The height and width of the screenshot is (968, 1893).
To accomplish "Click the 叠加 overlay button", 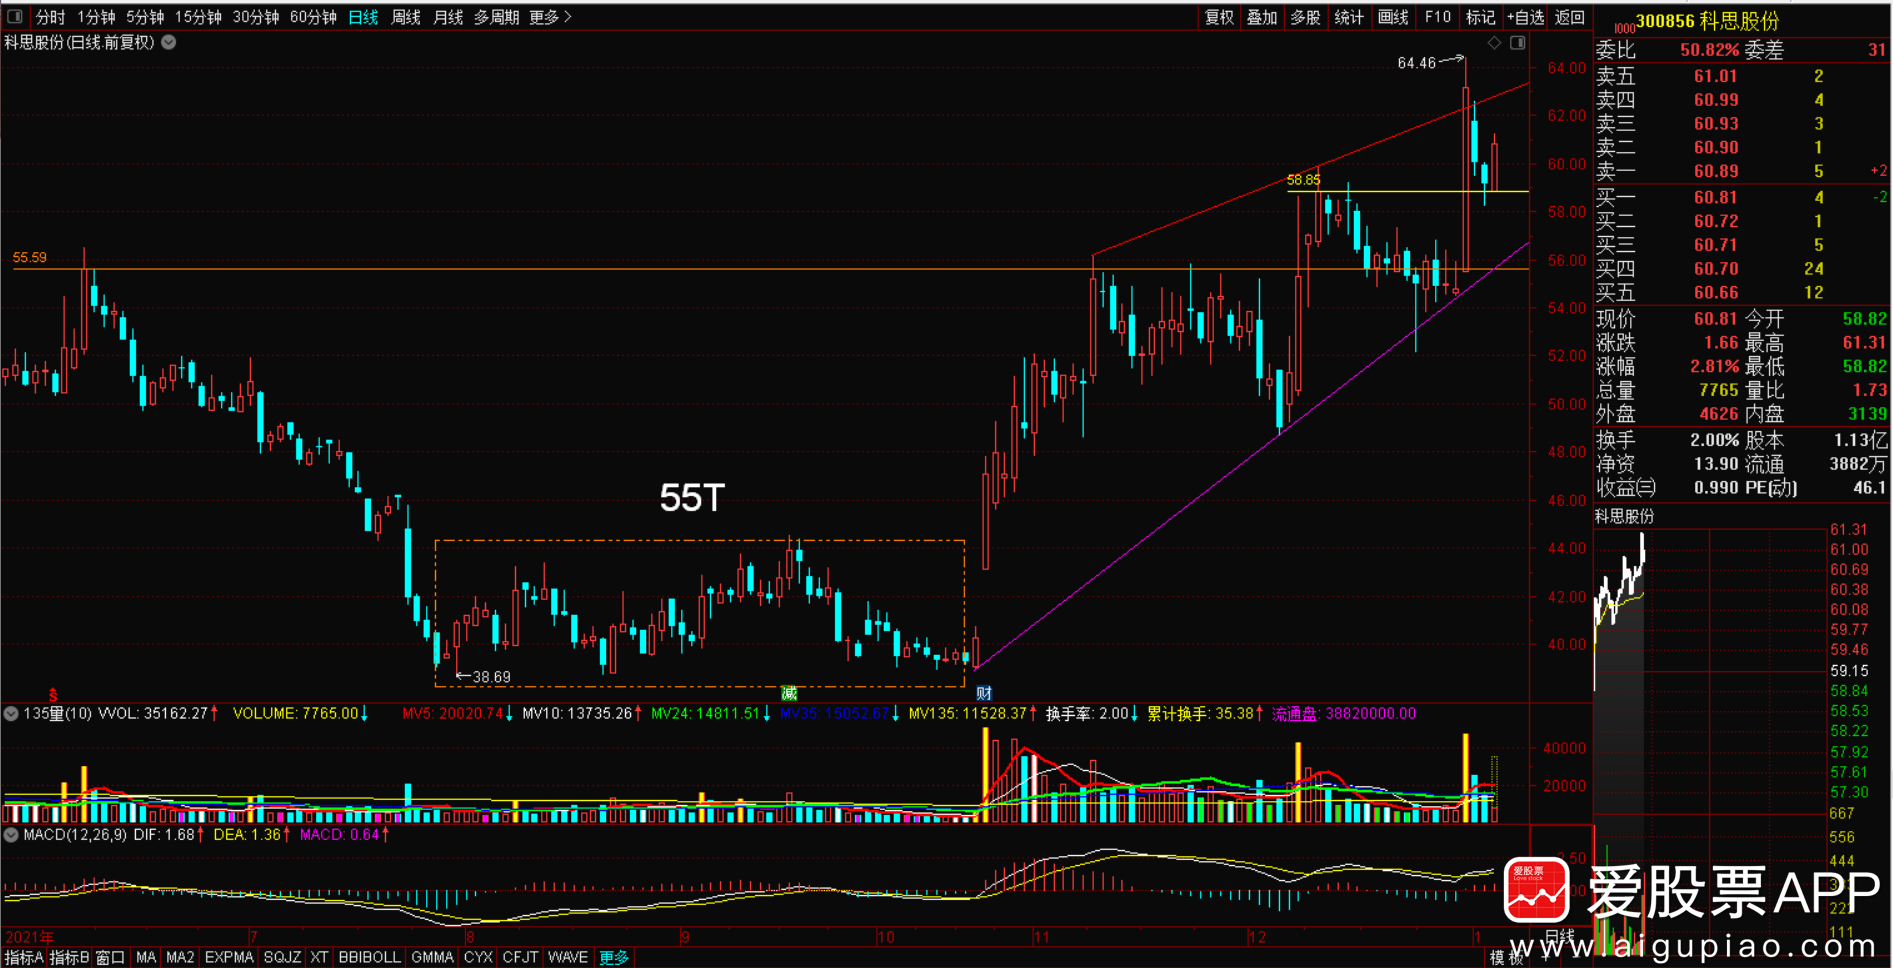I will 1262,17.
